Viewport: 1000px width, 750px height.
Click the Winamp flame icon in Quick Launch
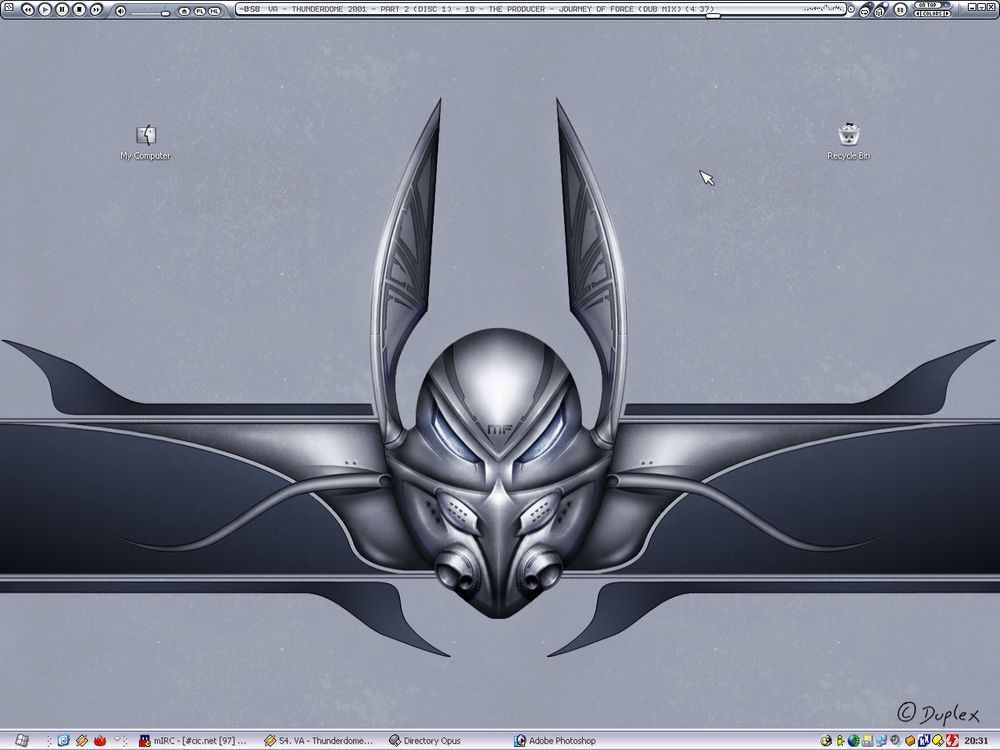tap(100, 741)
